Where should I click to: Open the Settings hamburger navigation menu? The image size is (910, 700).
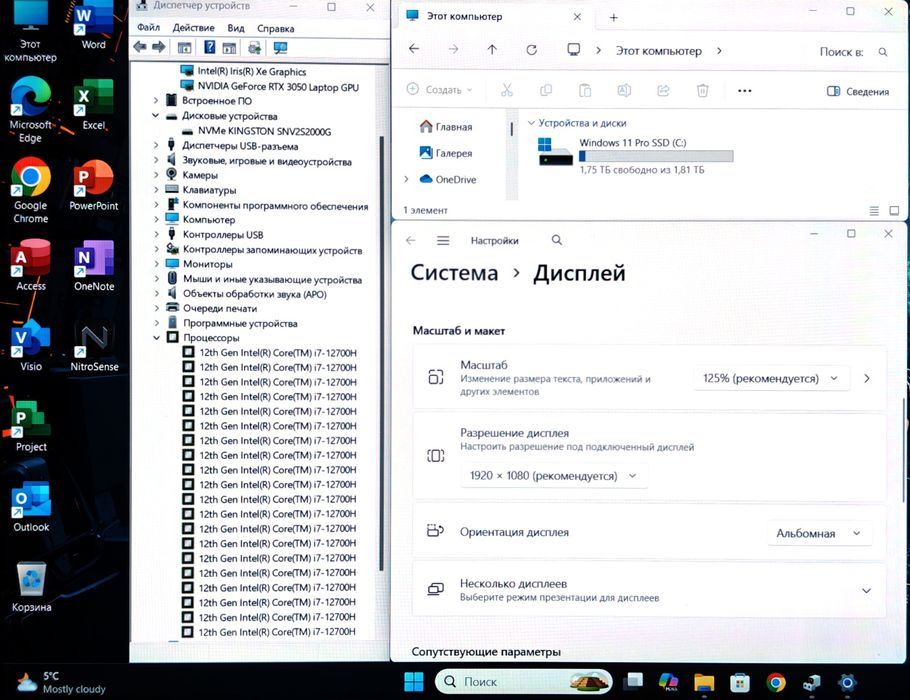click(x=443, y=240)
